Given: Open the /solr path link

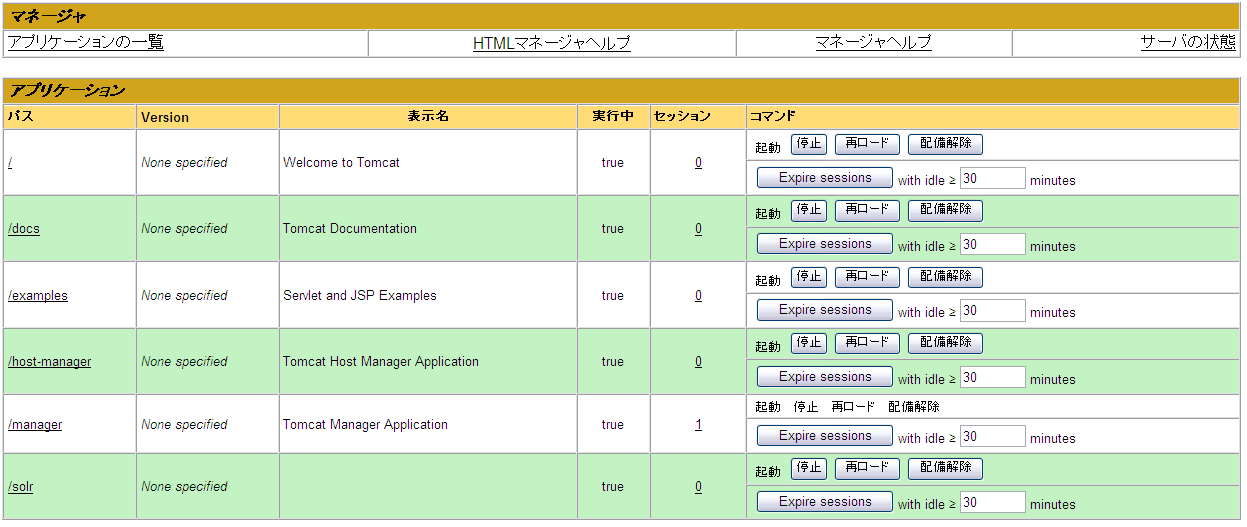Looking at the screenshot, I should click(22, 487).
